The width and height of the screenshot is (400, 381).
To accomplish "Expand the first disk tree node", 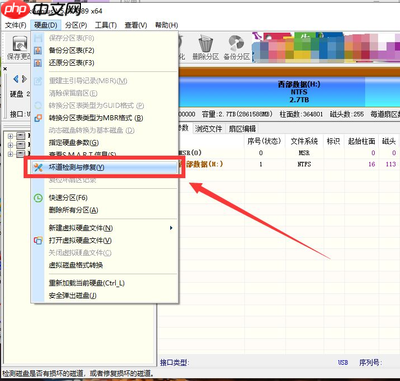I will click(x=10, y=136).
